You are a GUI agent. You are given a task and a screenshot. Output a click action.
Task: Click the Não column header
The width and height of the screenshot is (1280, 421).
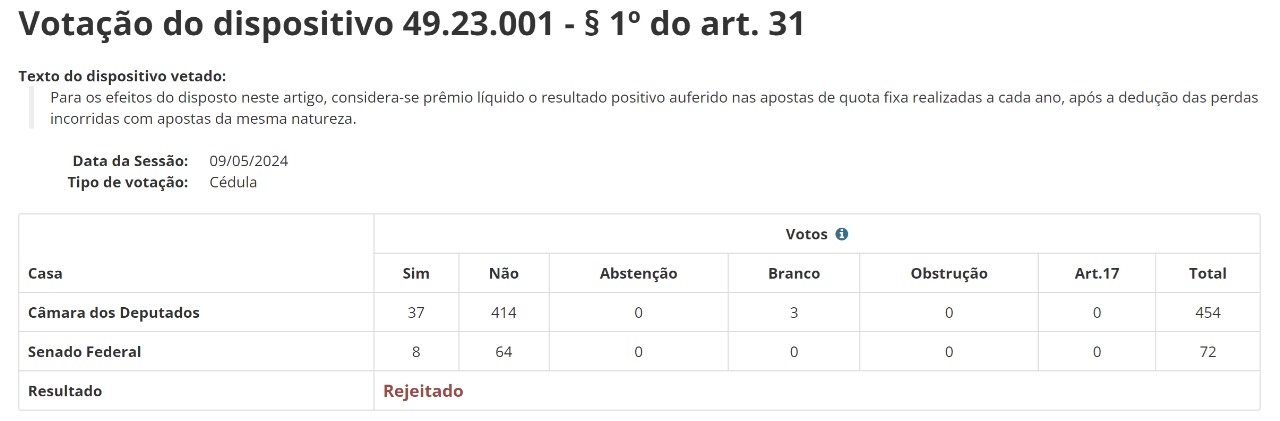pos(504,273)
